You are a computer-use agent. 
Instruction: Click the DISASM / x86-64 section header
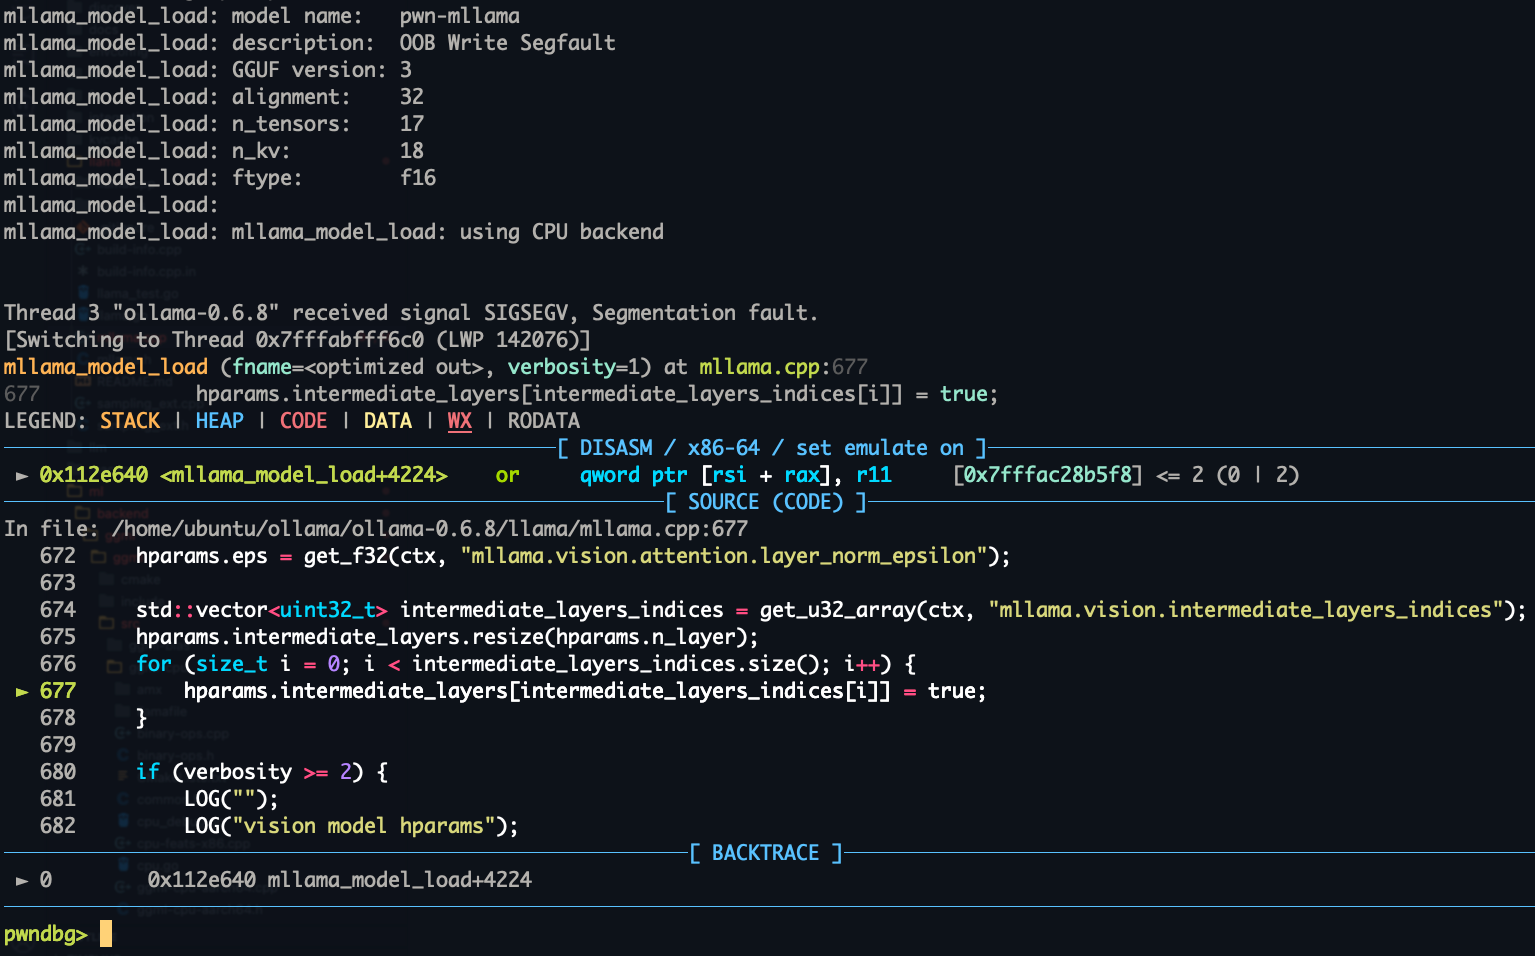771,448
